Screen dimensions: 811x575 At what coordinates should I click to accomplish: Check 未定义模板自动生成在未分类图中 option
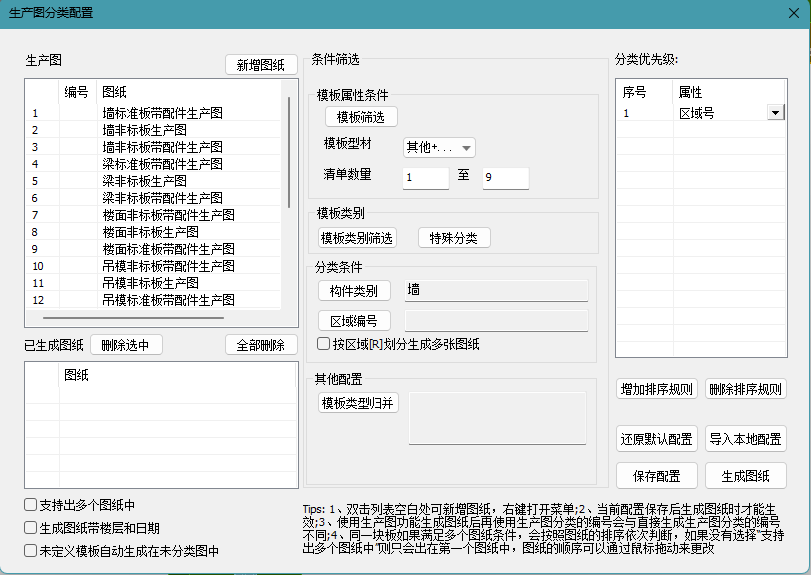click(x=31, y=550)
